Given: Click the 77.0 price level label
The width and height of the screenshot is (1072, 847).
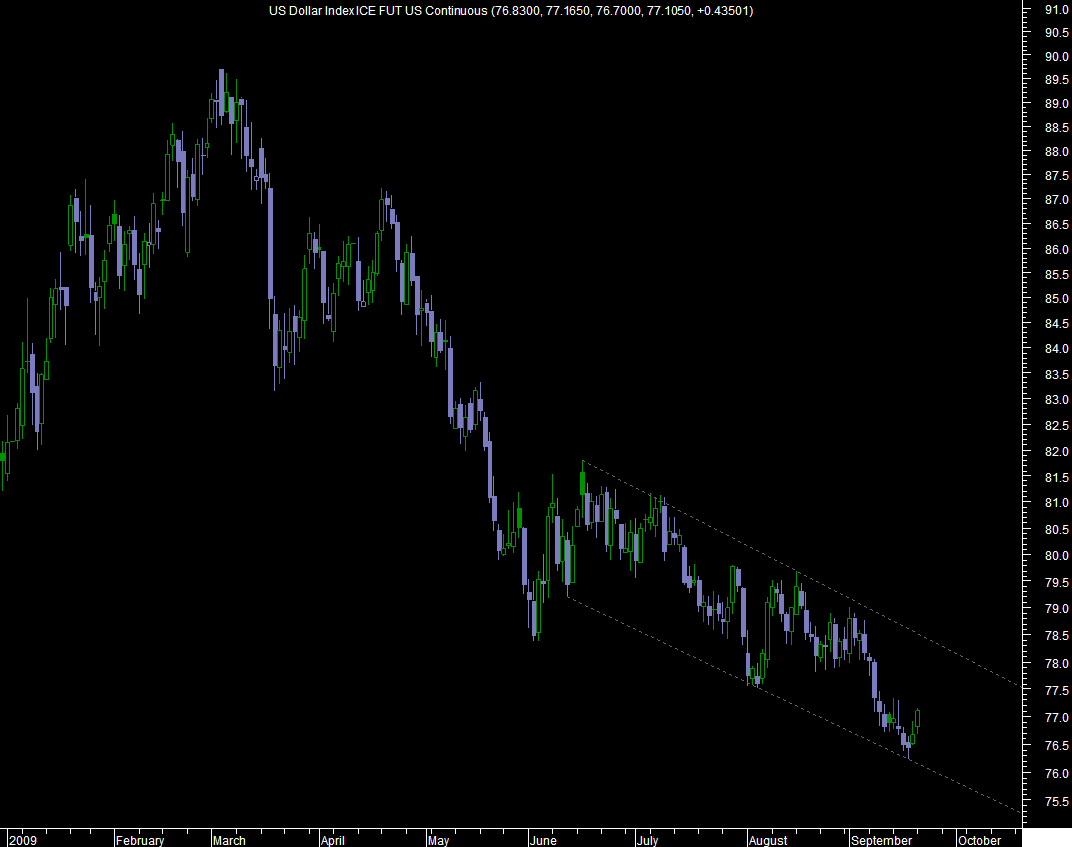Looking at the screenshot, I should click(x=1056, y=717).
